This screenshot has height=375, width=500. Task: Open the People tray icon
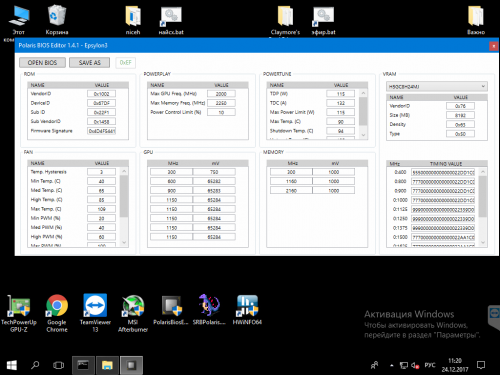tap(375, 365)
